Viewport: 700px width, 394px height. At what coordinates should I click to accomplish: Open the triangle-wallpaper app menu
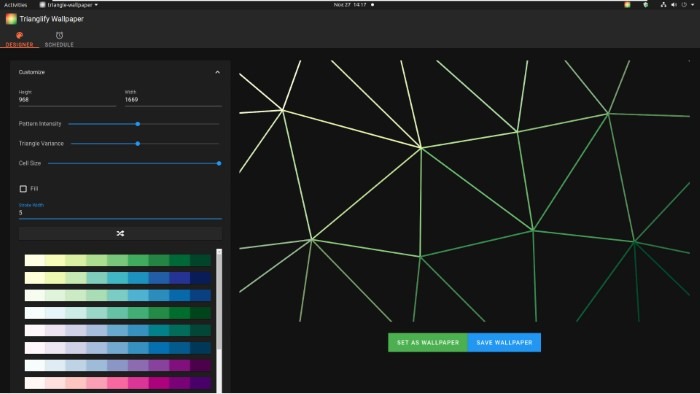68,5
